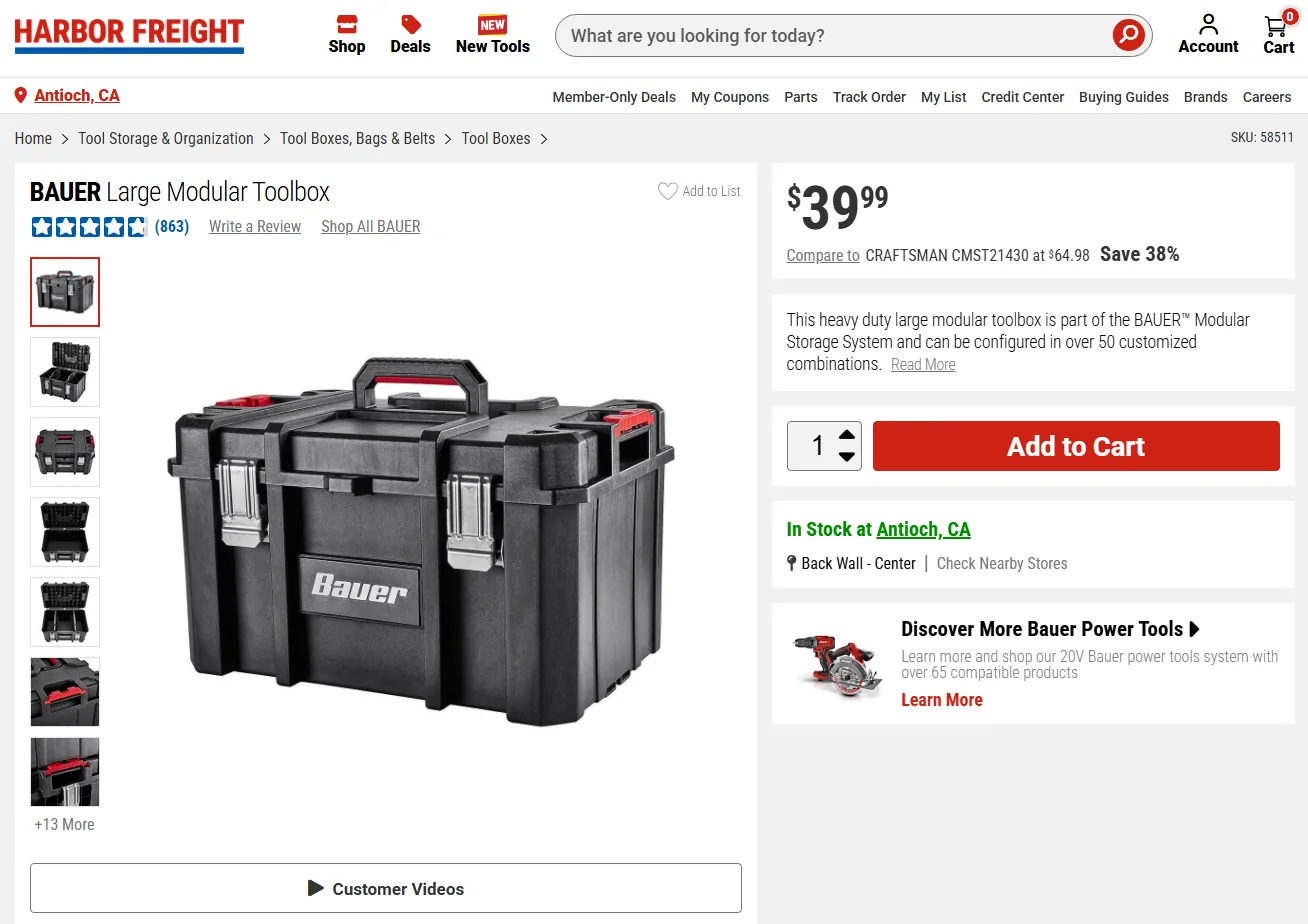Click the five-star rating bar
The height and width of the screenshot is (924, 1308).
click(89, 227)
